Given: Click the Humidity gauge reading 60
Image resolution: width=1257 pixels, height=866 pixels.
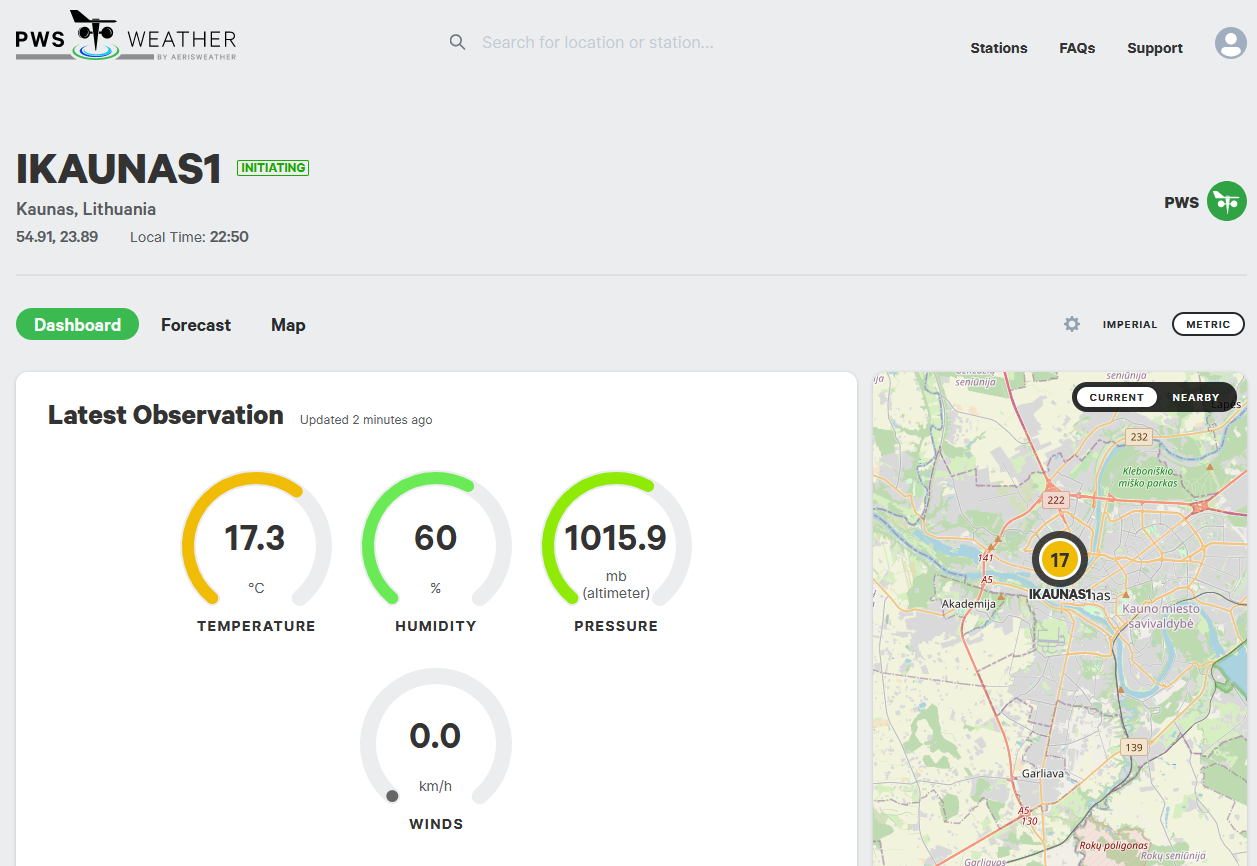Looking at the screenshot, I should pos(436,540).
